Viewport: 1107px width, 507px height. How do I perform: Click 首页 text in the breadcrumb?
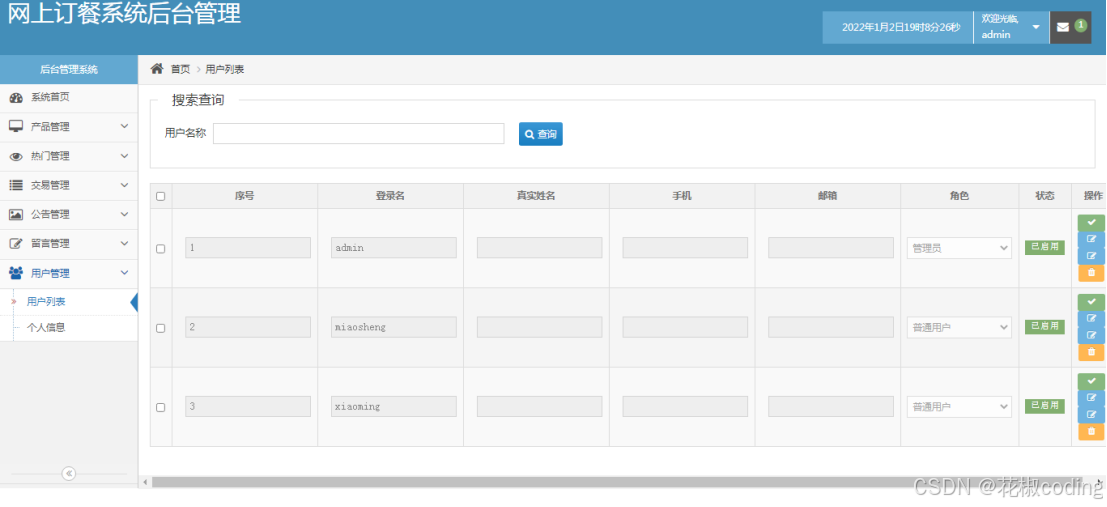click(180, 69)
